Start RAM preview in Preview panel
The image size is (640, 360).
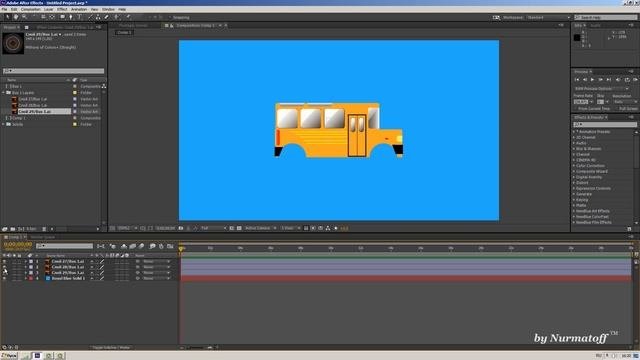pos(636,80)
